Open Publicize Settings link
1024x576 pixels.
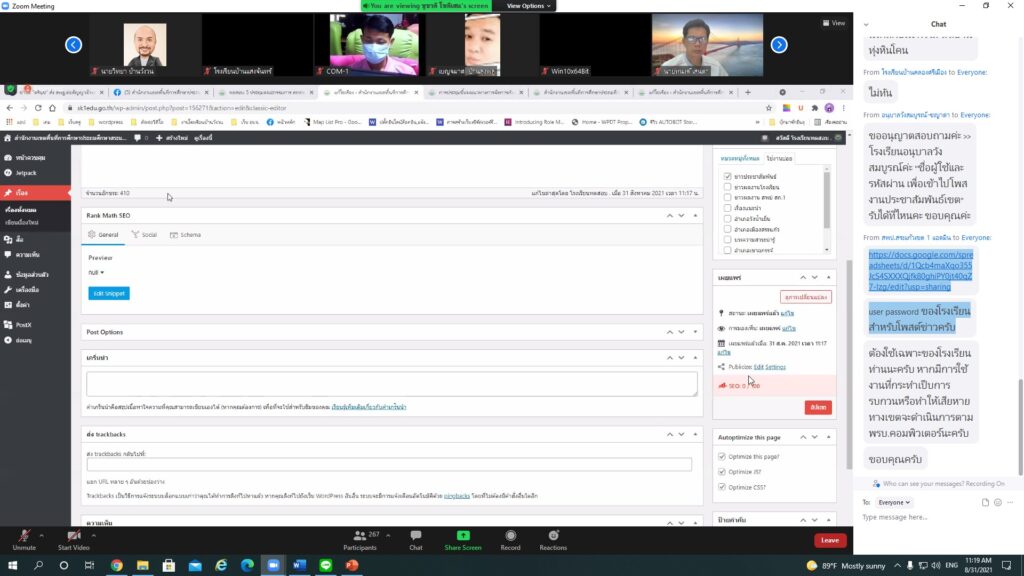coord(775,367)
